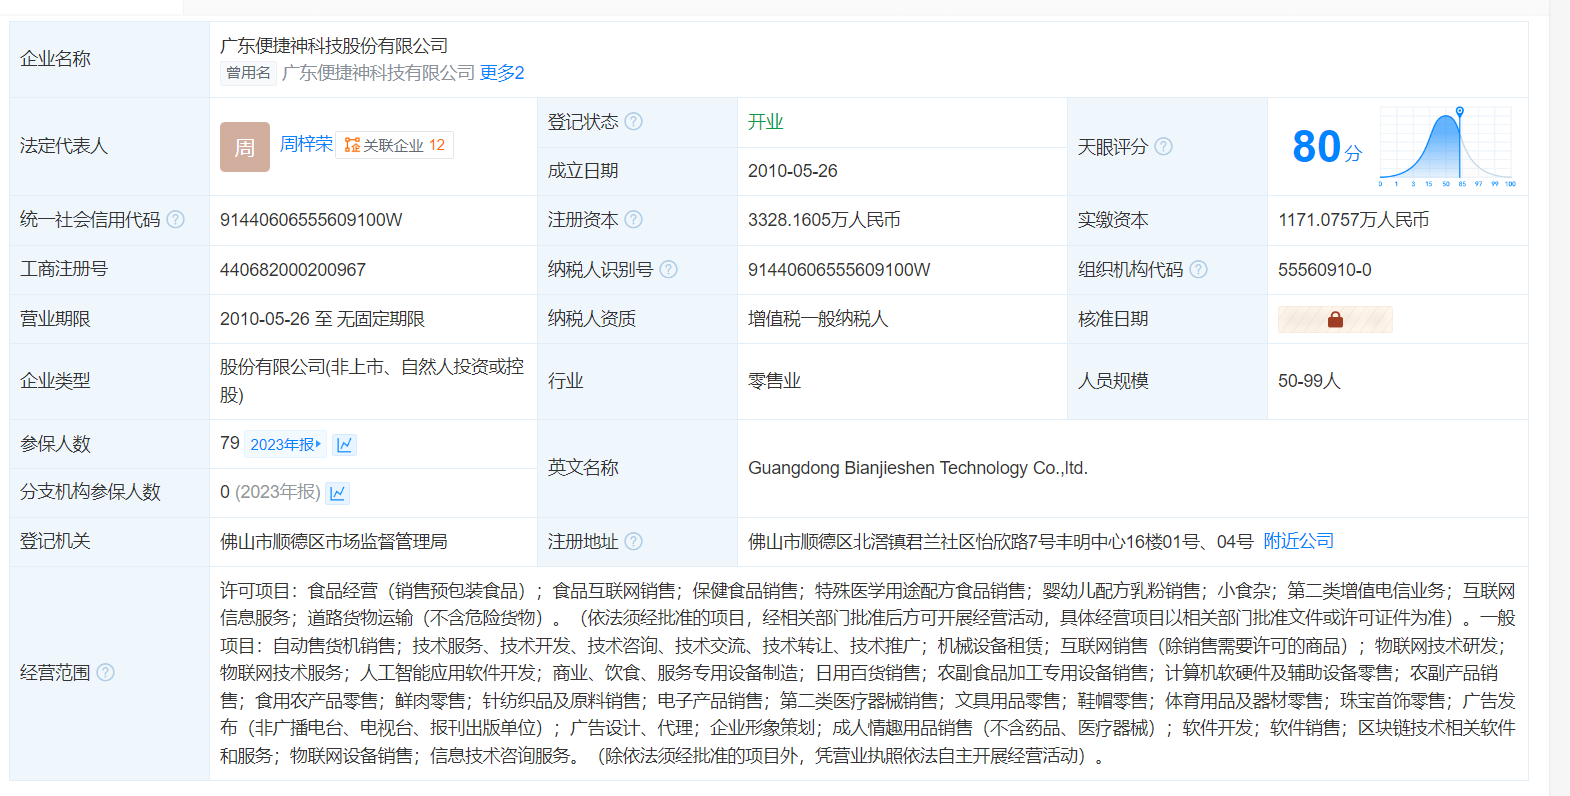Click help icon next to 纳税人识别号

tap(669, 270)
